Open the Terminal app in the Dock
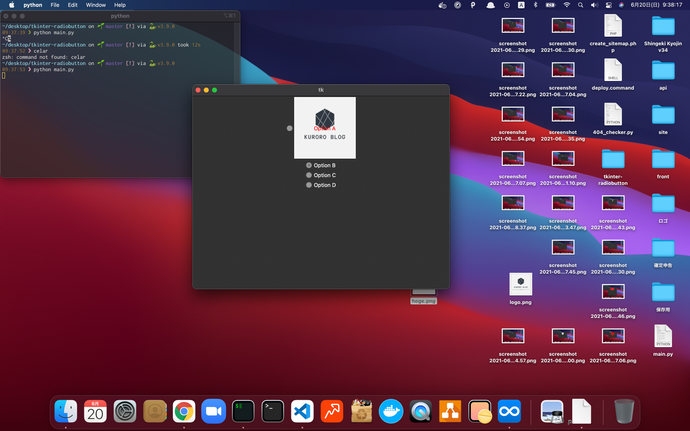 tap(272, 411)
